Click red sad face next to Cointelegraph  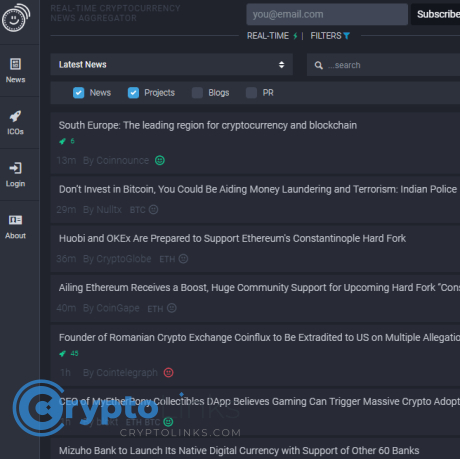(169, 372)
